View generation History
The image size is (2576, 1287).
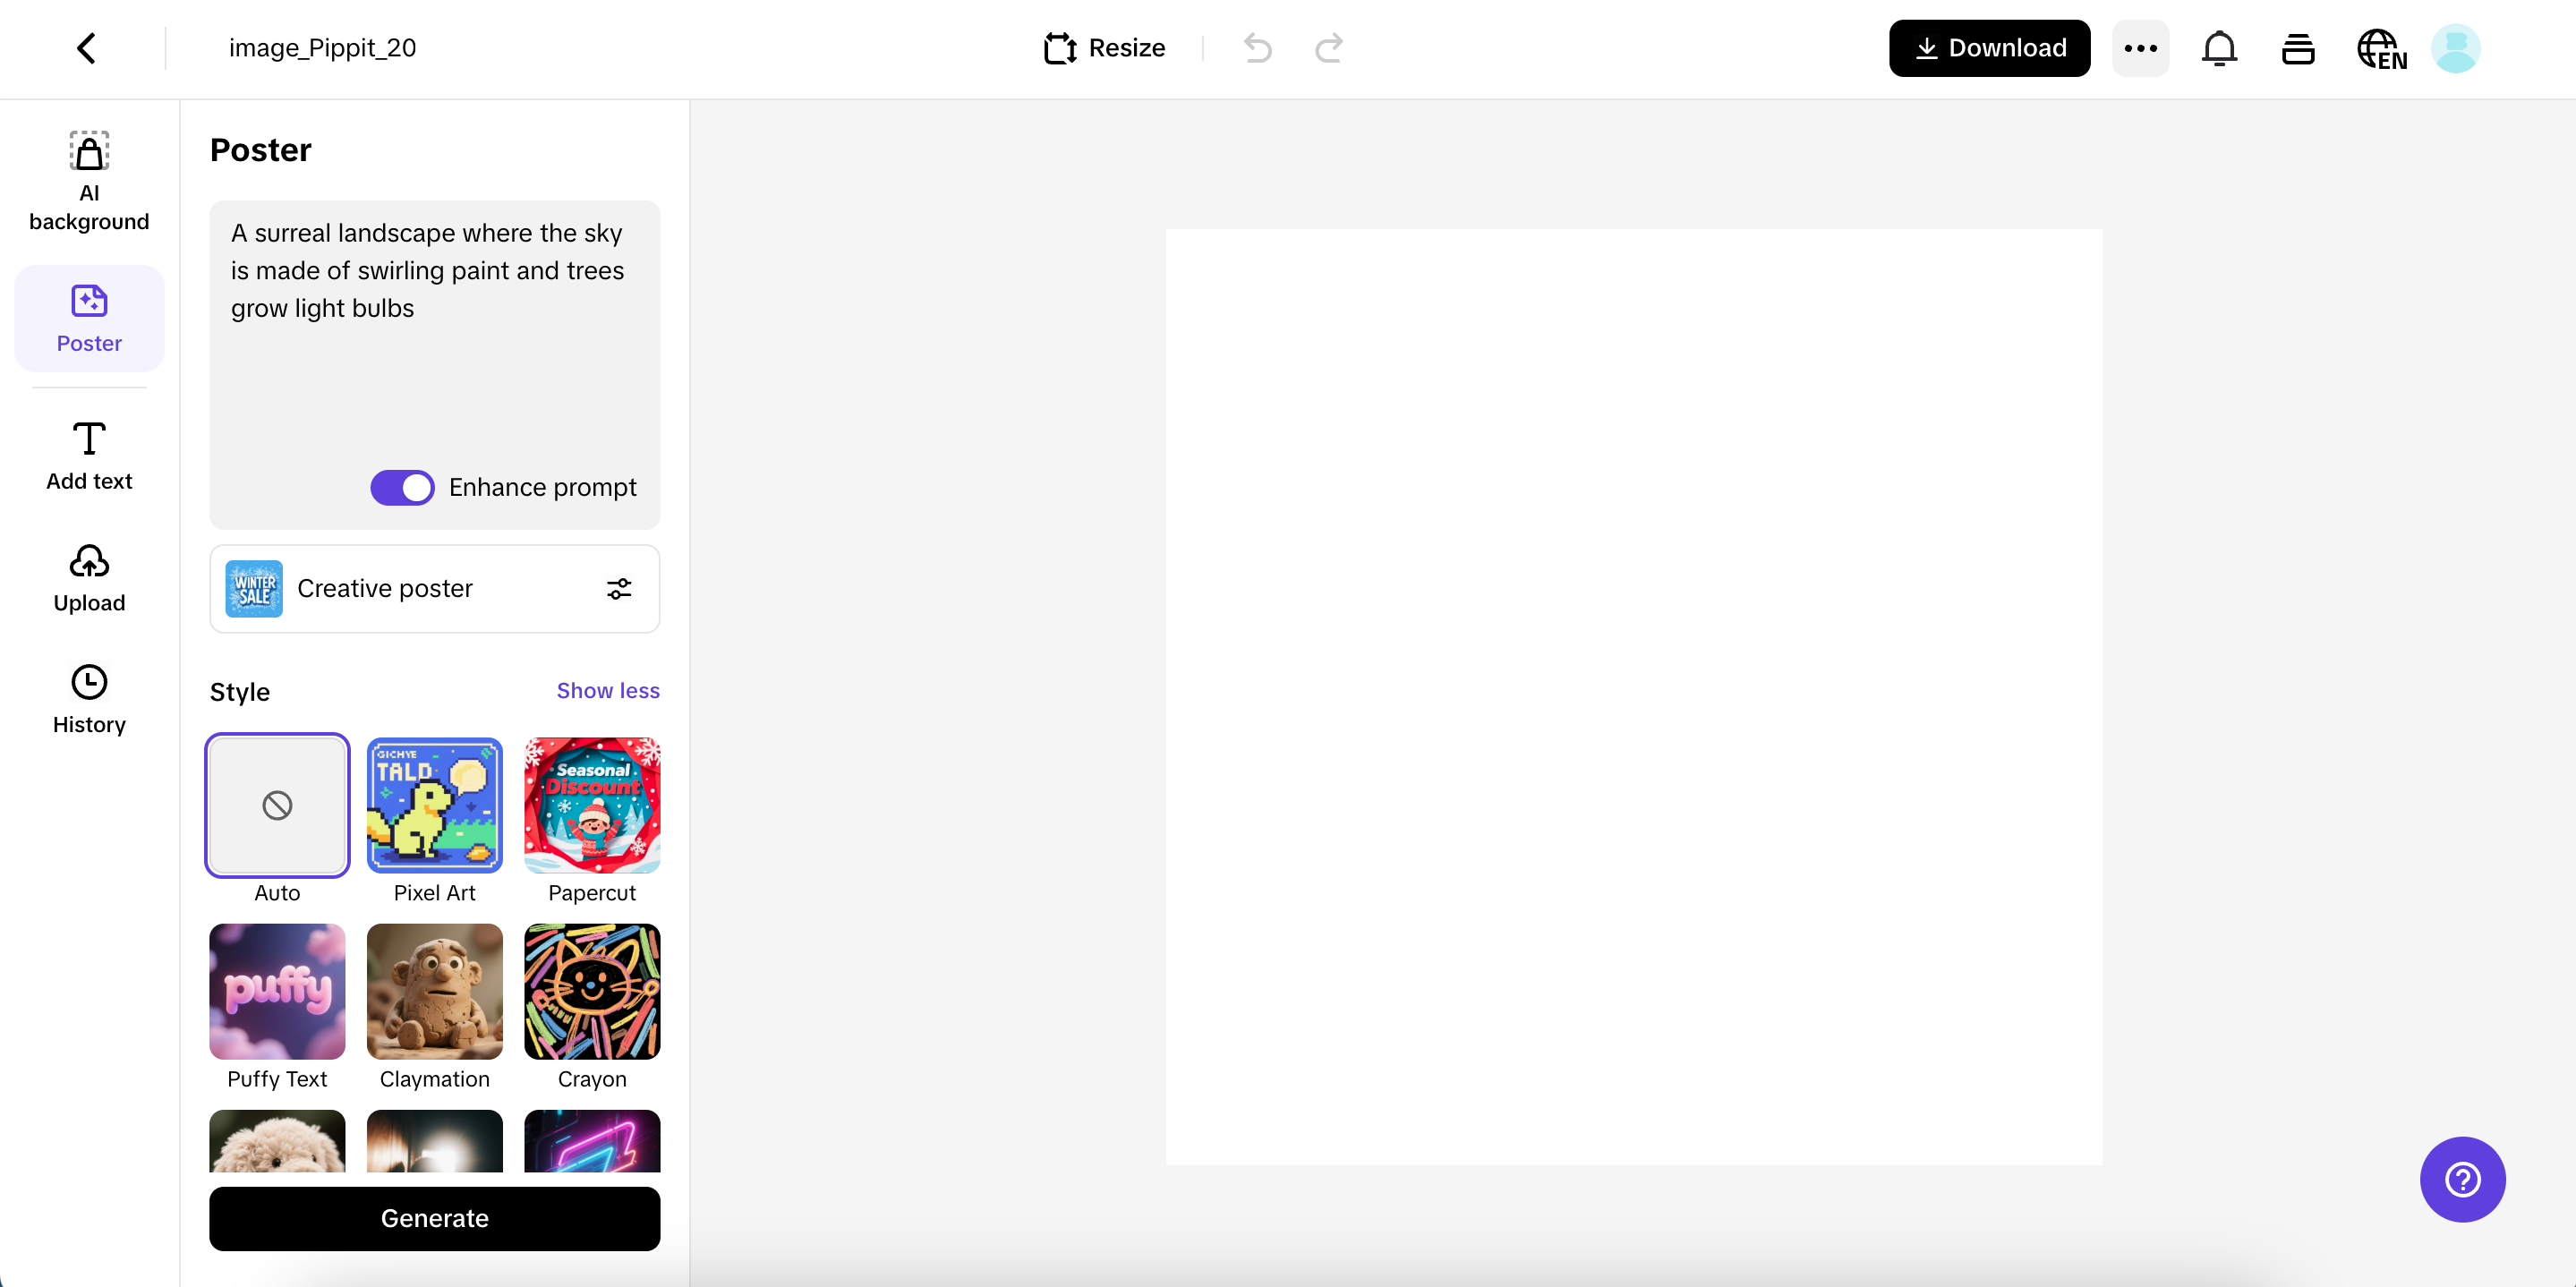pos(88,699)
